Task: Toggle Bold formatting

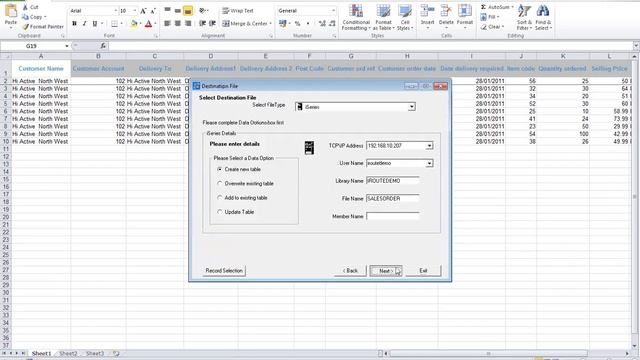Action: coord(74,24)
